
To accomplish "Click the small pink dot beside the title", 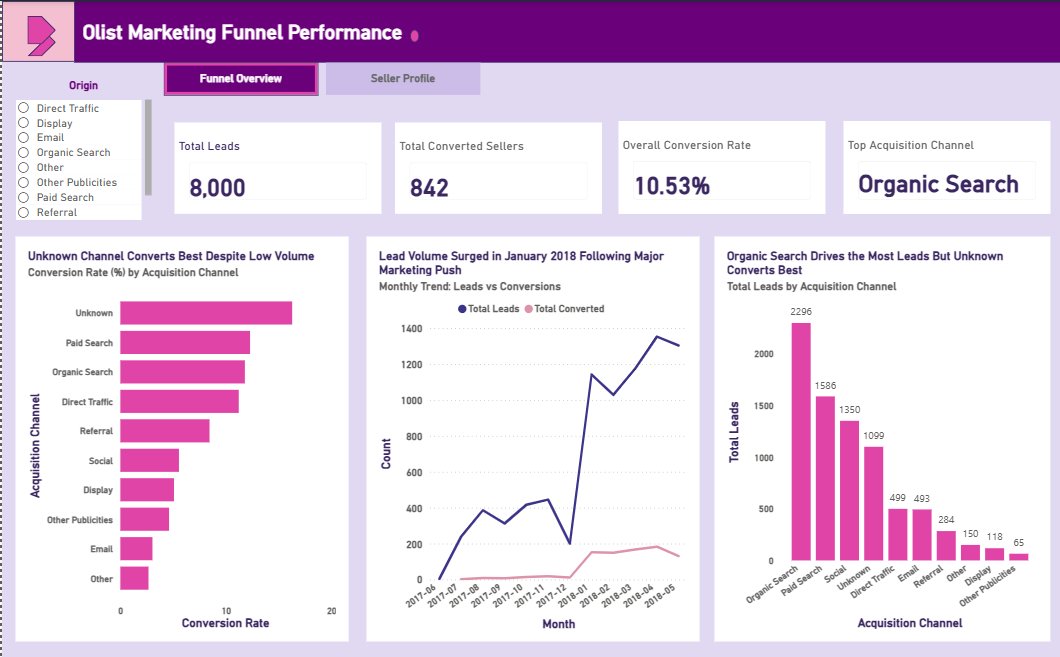I will click(414, 35).
